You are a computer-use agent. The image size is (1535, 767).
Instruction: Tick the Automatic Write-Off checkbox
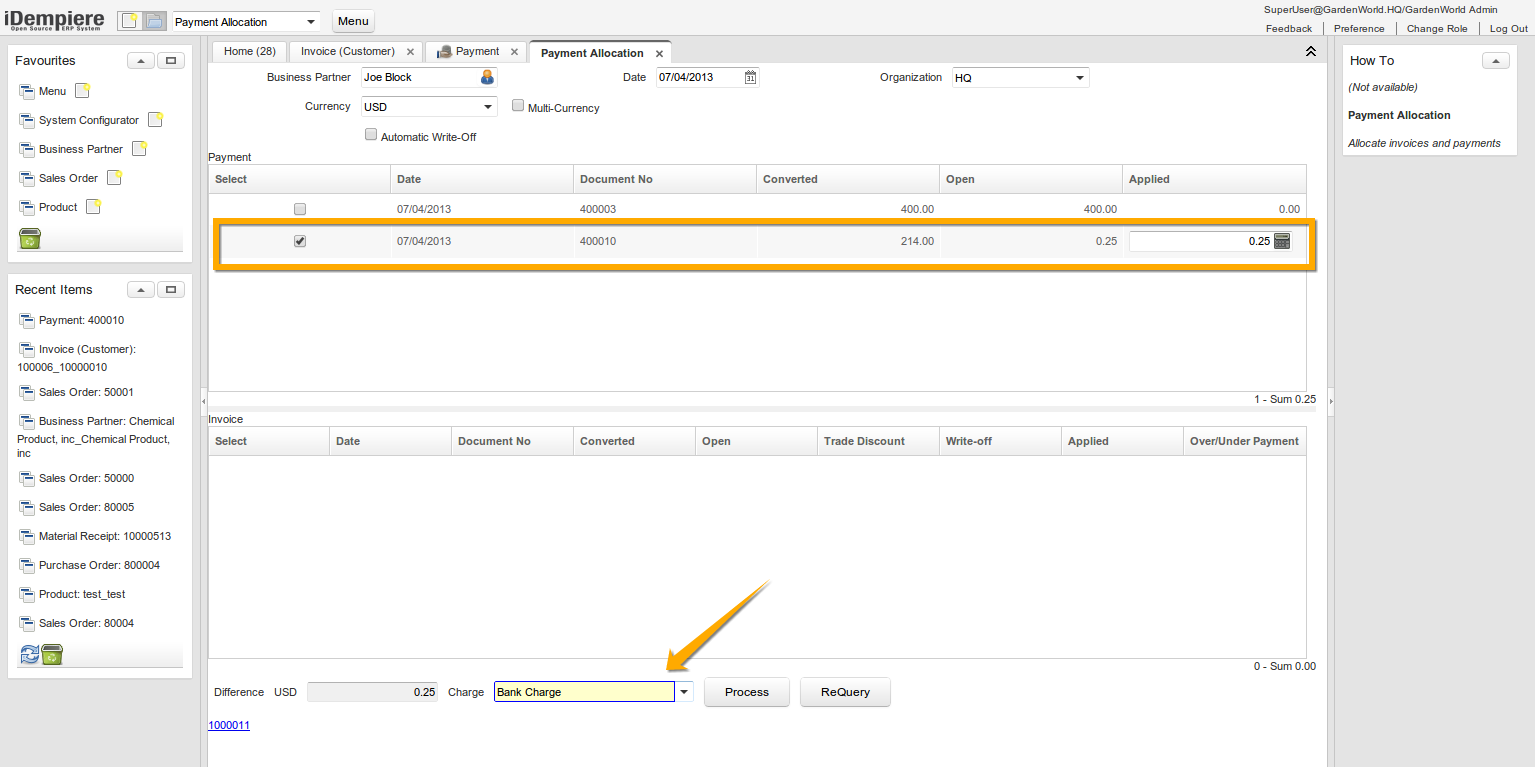[x=371, y=134]
